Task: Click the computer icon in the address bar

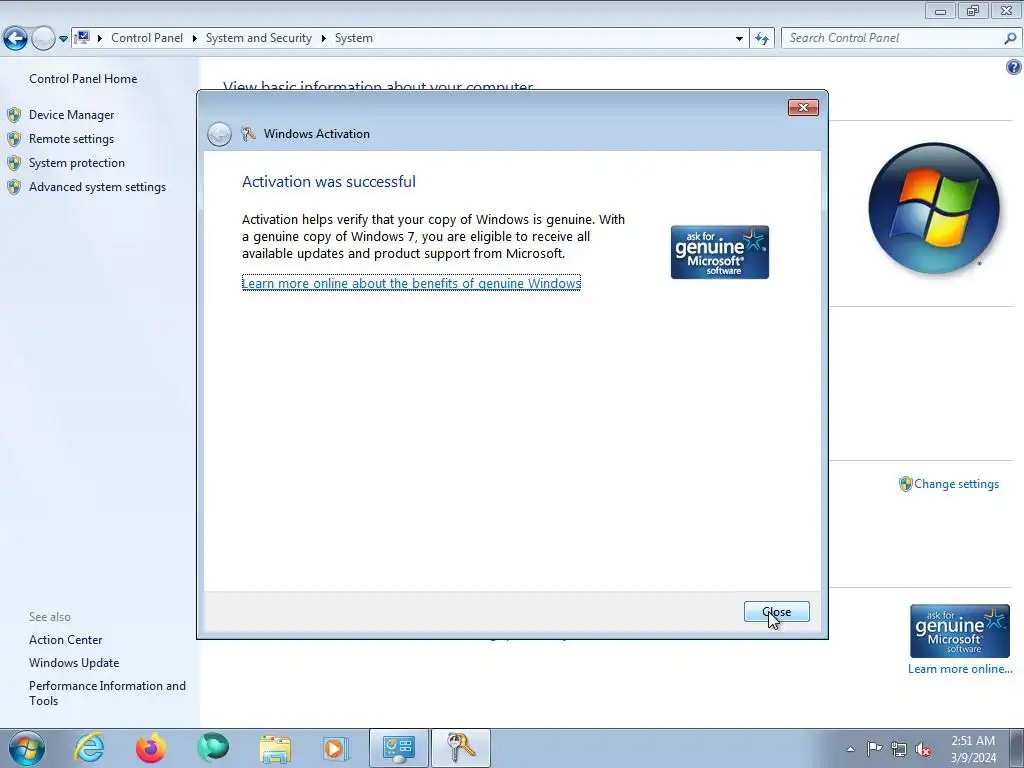Action: pos(82,38)
